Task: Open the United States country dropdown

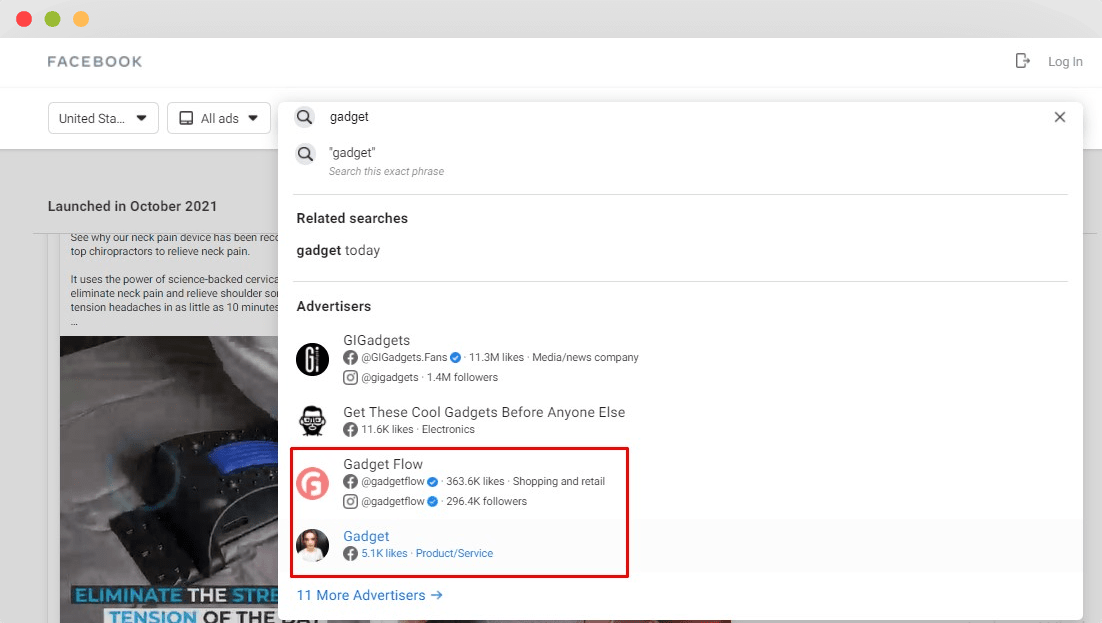Action: (103, 118)
